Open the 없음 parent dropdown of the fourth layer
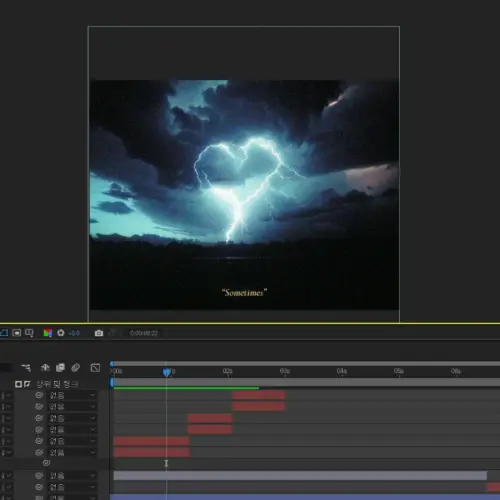Viewport: 500px width, 500px height. [x=72, y=429]
